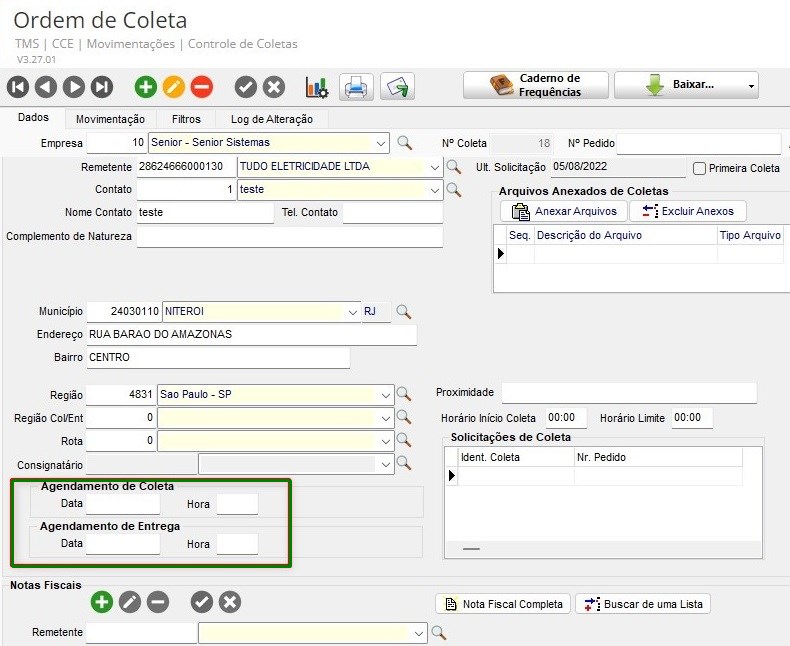Expand Região dropdown Sao Paulo - SP
Image resolution: width=790 pixels, height=646 pixels.
[386, 395]
